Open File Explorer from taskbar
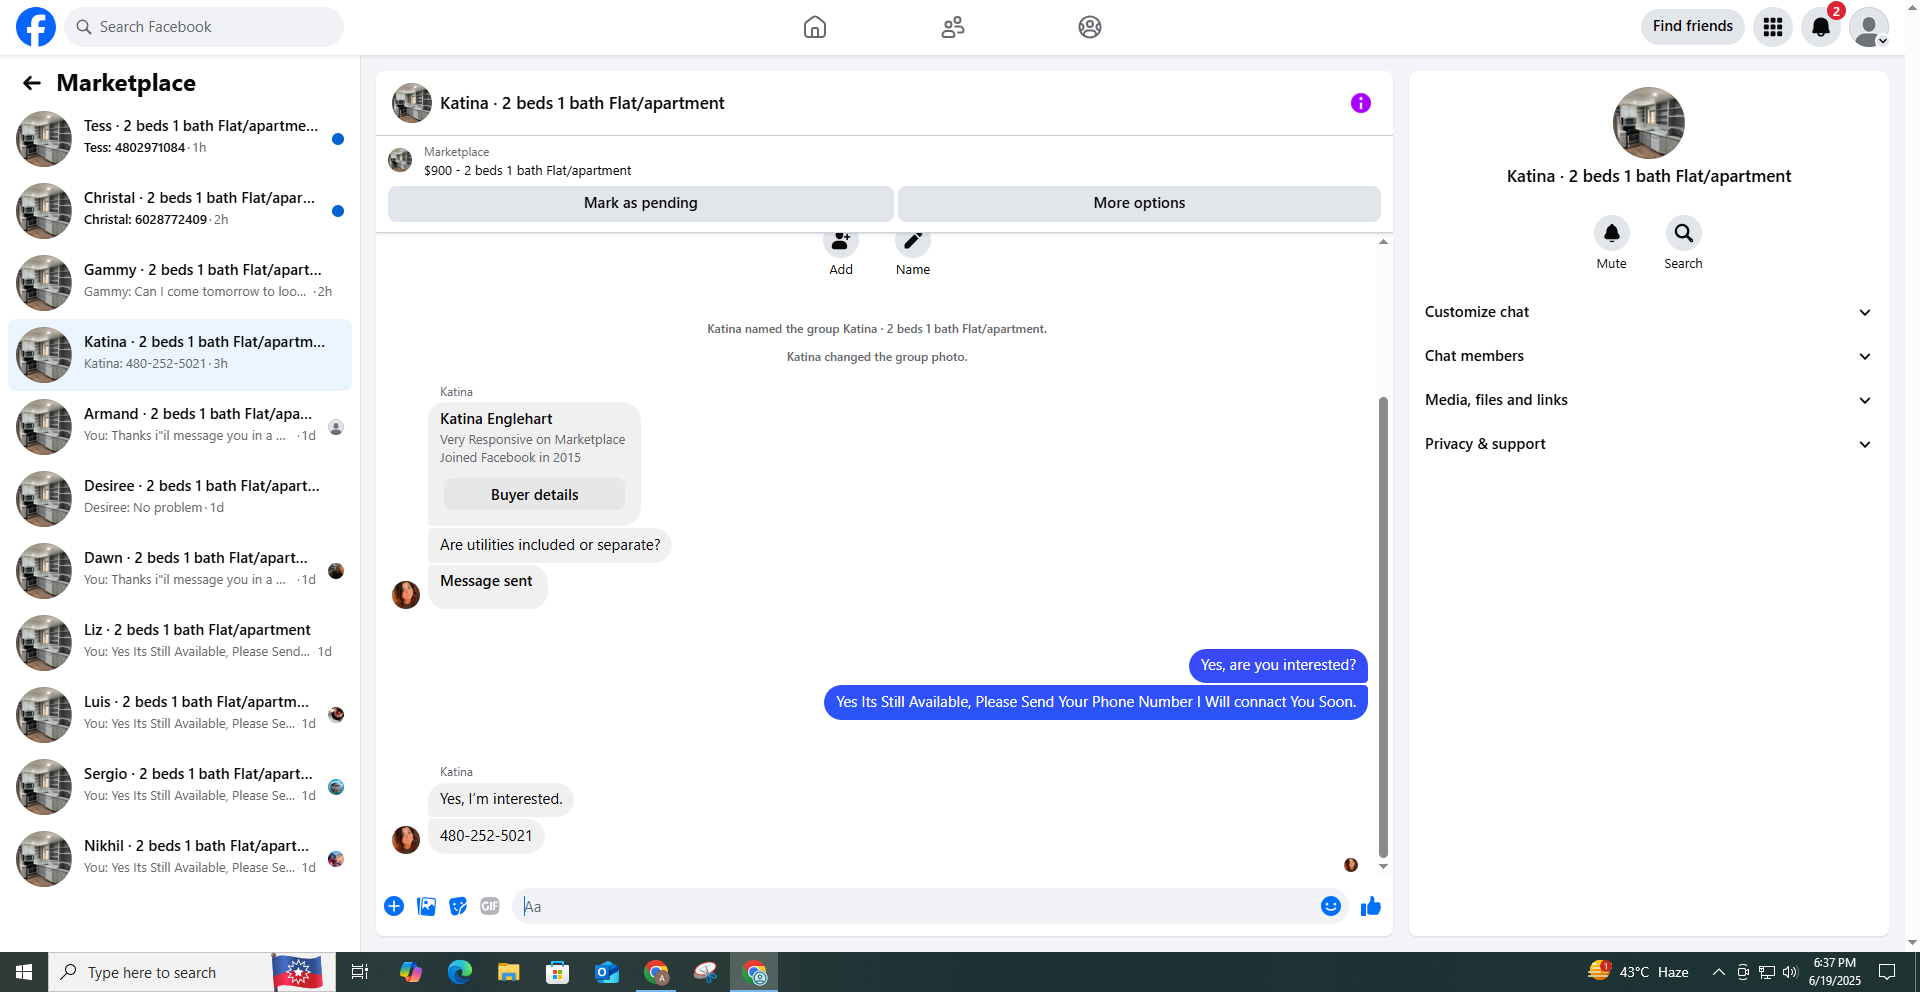The height and width of the screenshot is (992, 1920). (x=509, y=972)
